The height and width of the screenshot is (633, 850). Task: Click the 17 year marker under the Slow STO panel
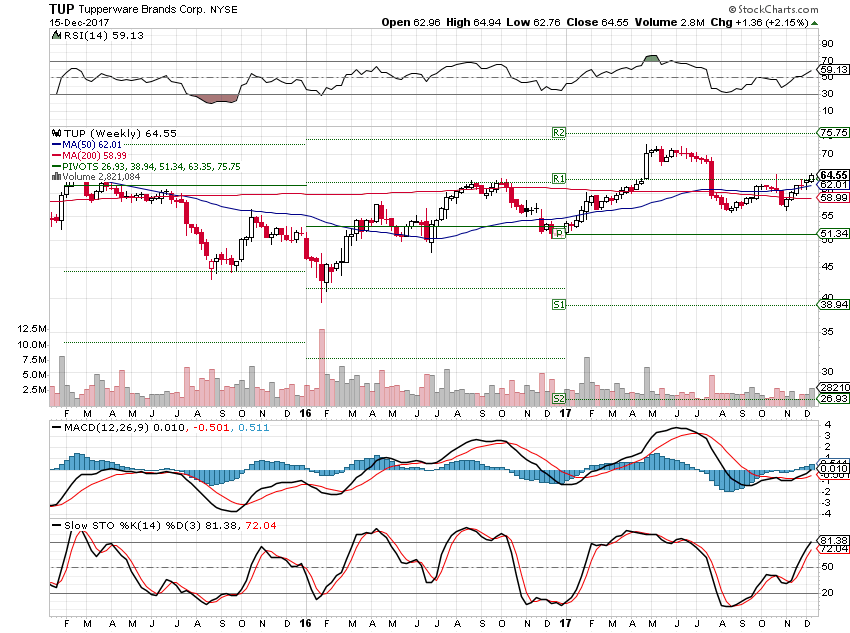pos(565,623)
